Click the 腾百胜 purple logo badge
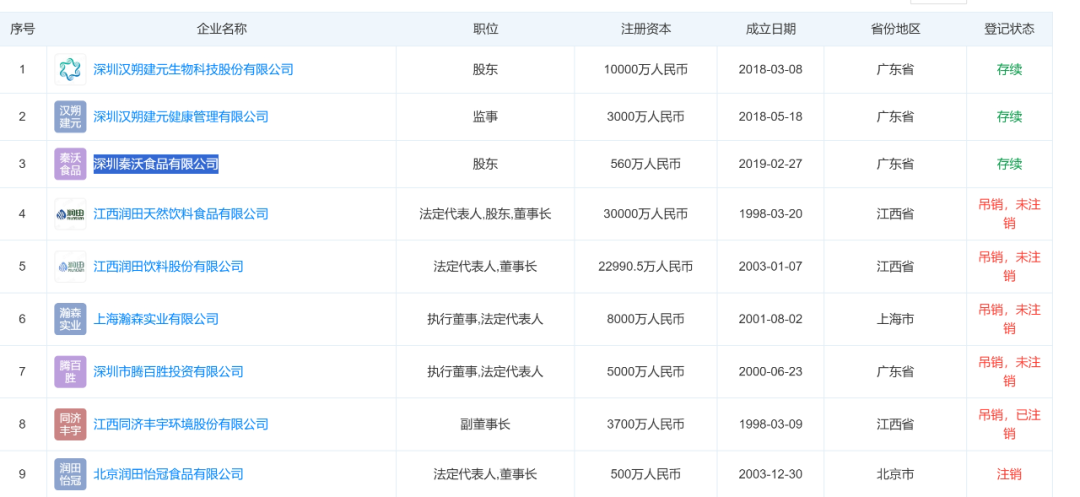 pos(70,372)
